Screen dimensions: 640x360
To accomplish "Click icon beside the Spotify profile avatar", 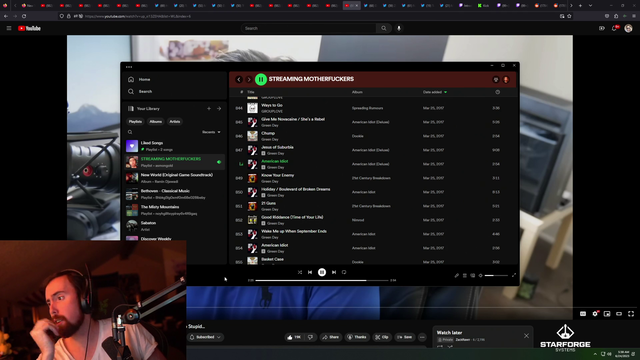I will [496, 80].
